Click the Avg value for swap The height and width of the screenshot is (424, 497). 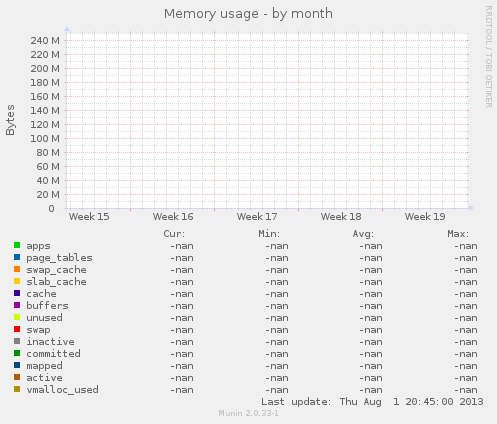coord(371,330)
